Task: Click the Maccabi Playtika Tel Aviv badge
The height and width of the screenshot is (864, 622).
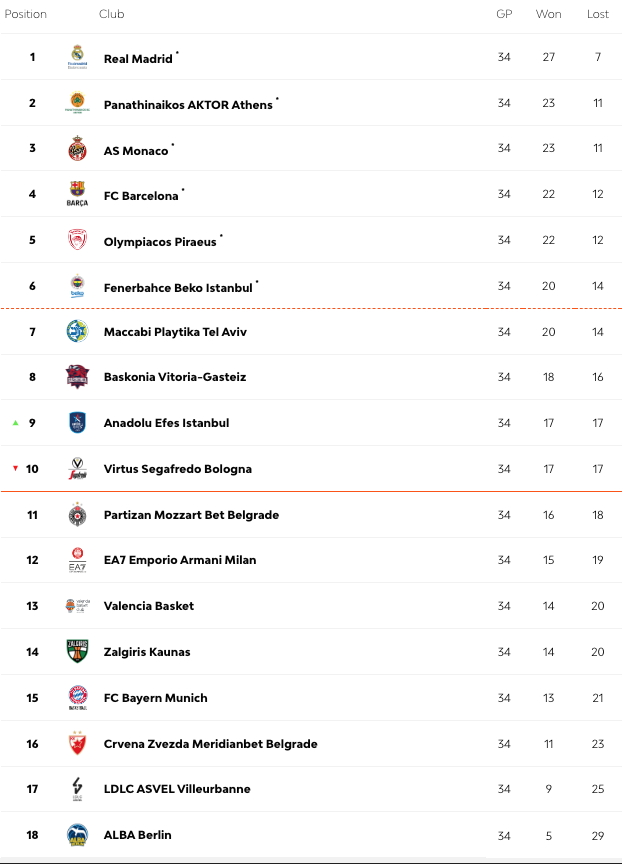Action: [79, 331]
